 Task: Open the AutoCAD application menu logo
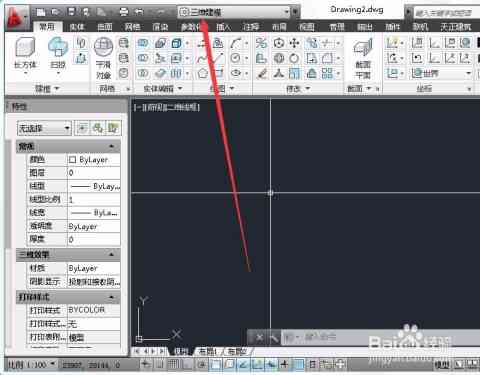(15, 17)
